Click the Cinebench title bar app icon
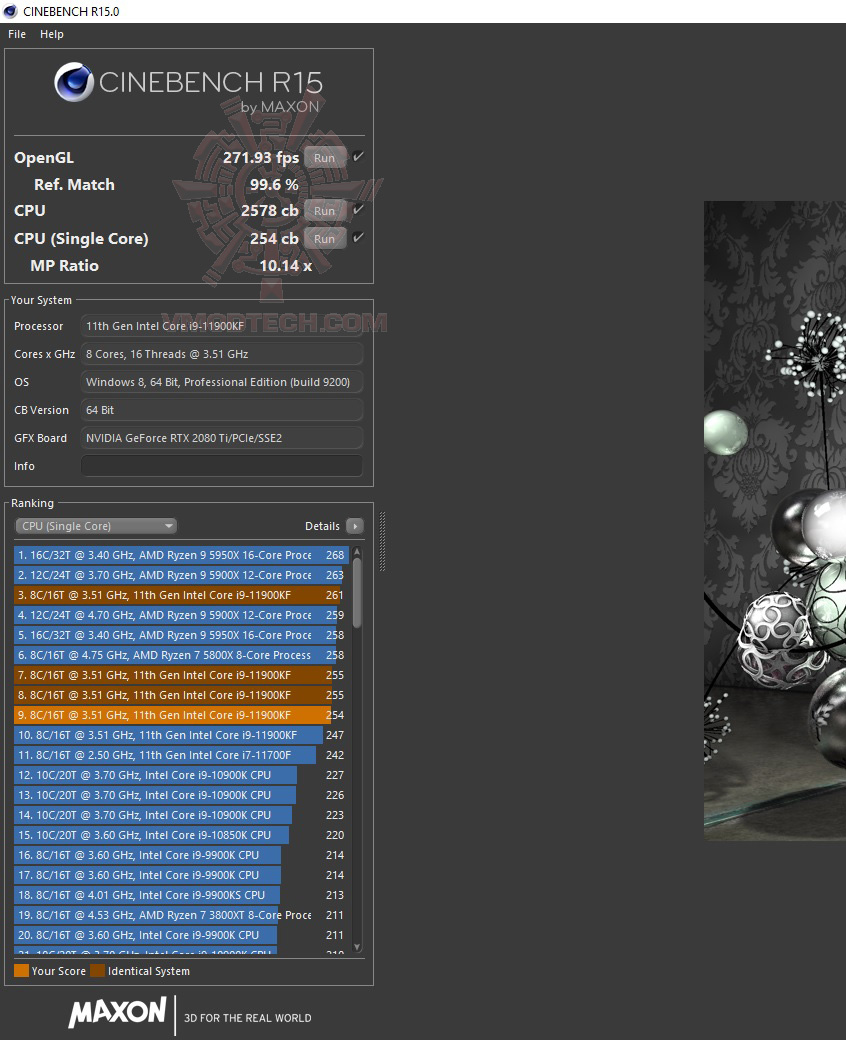 coord(10,11)
